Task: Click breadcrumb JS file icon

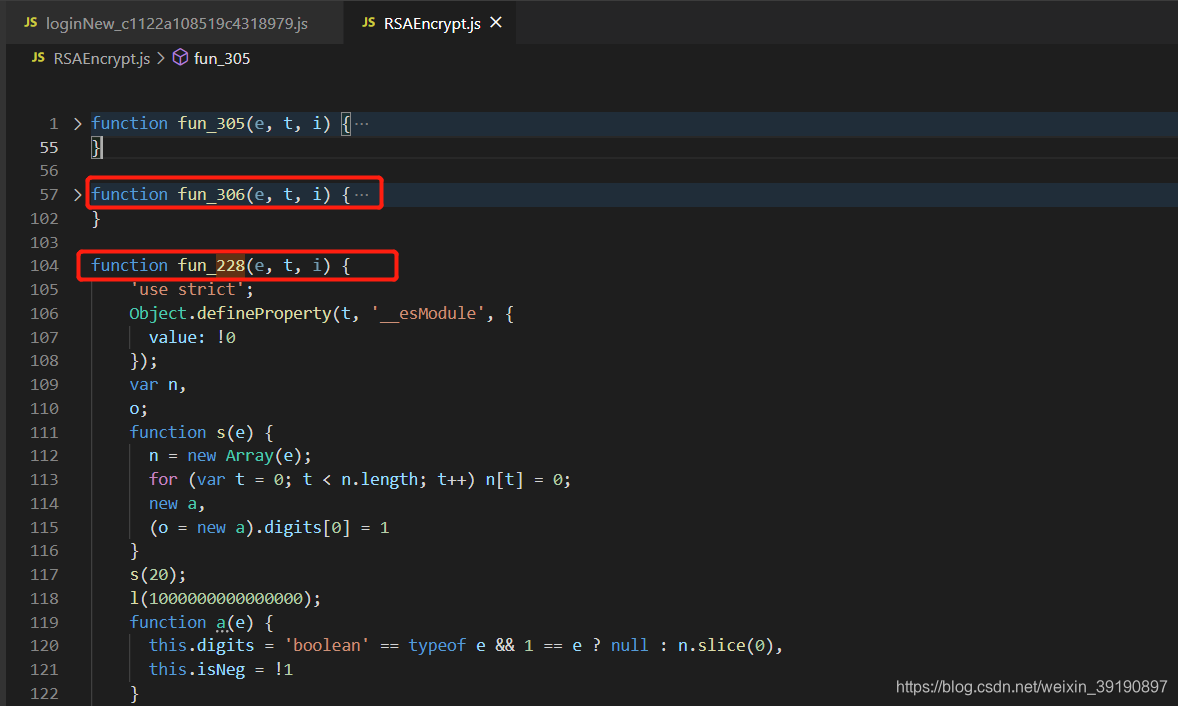Action: click(x=38, y=57)
